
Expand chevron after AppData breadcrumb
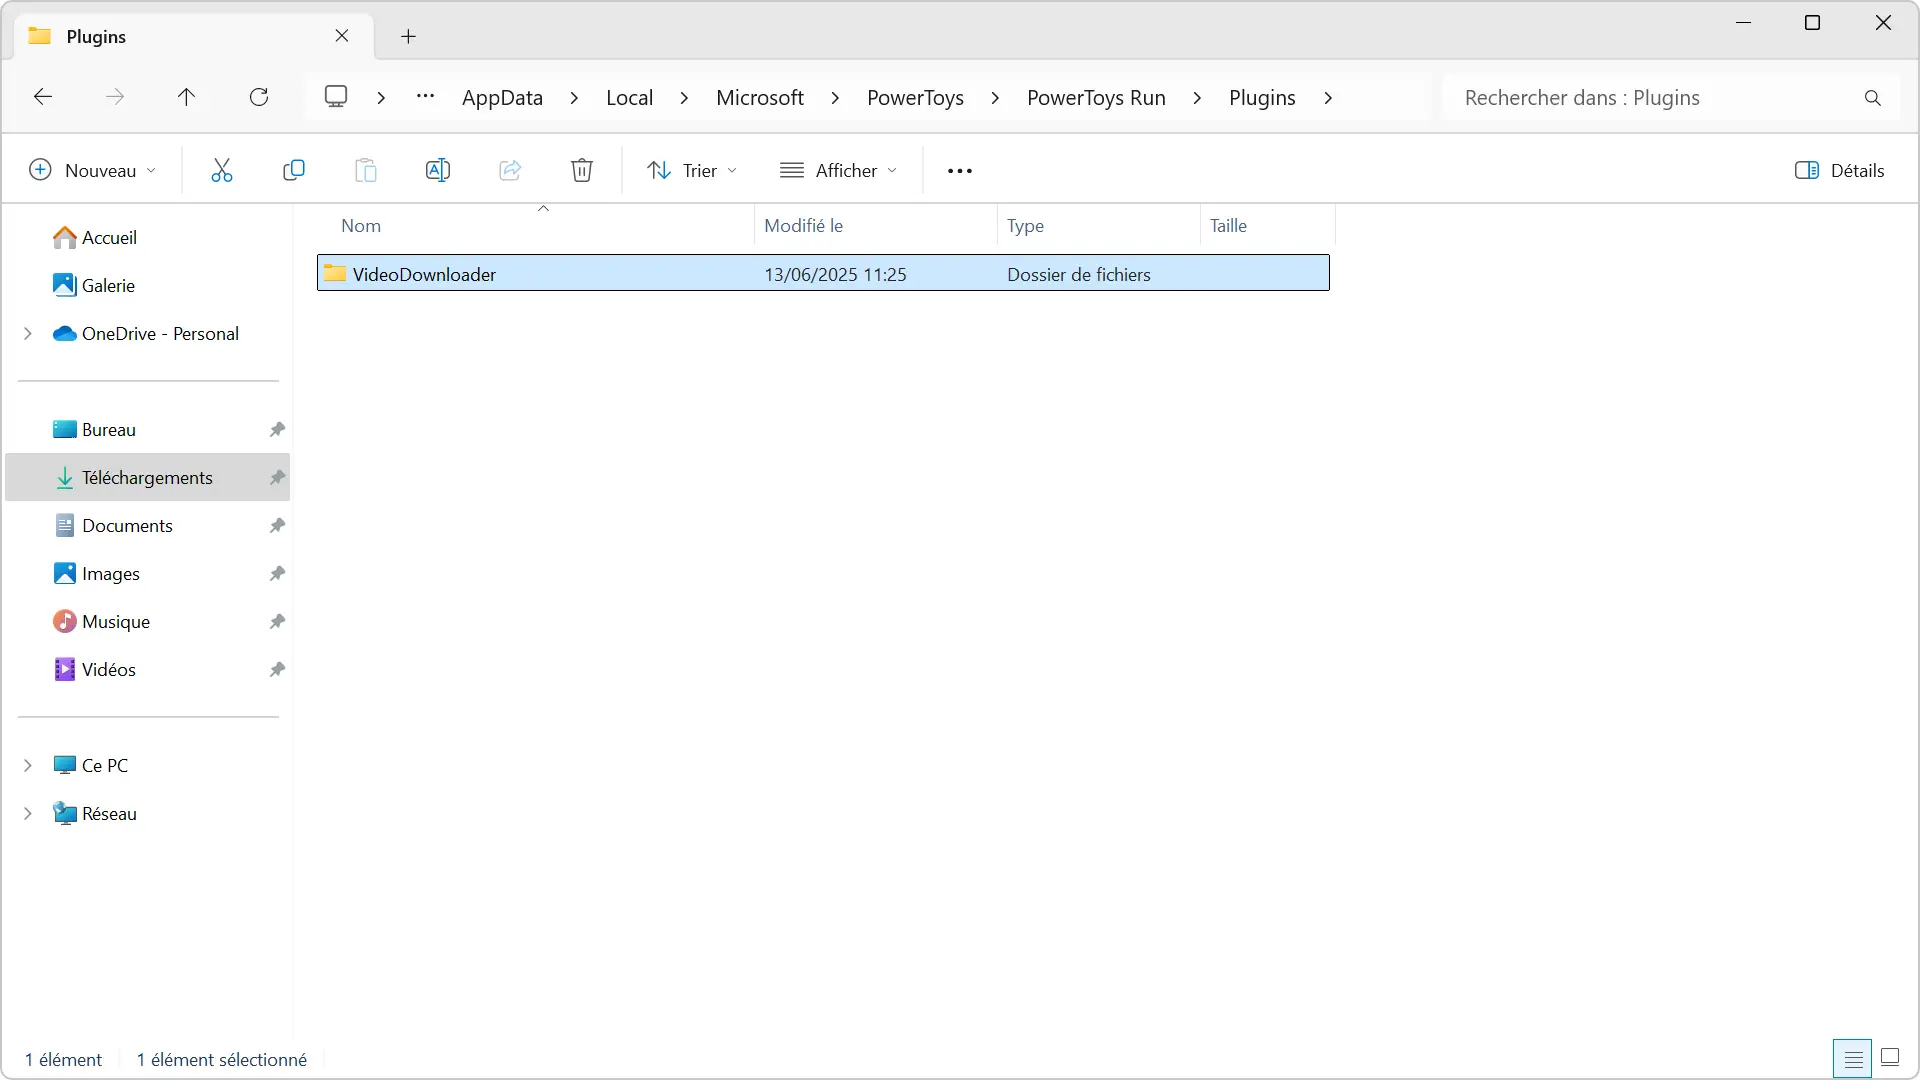574,98
